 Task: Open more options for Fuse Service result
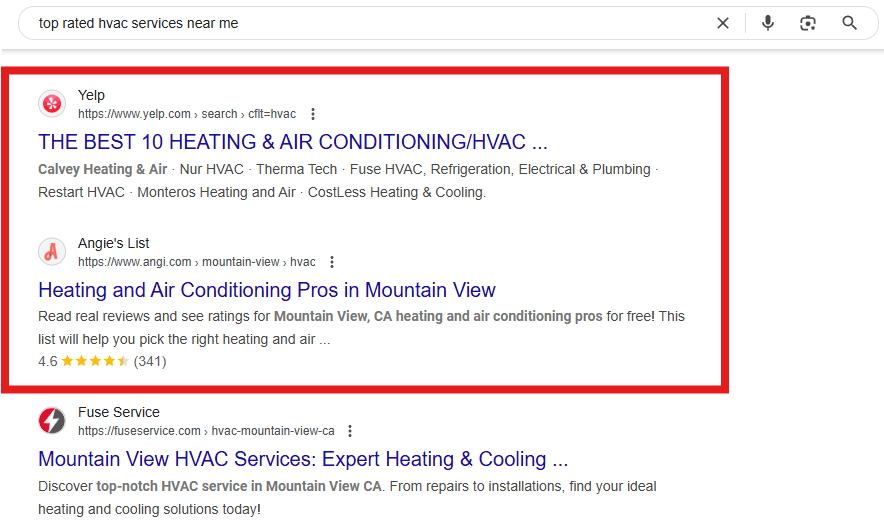pos(350,431)
